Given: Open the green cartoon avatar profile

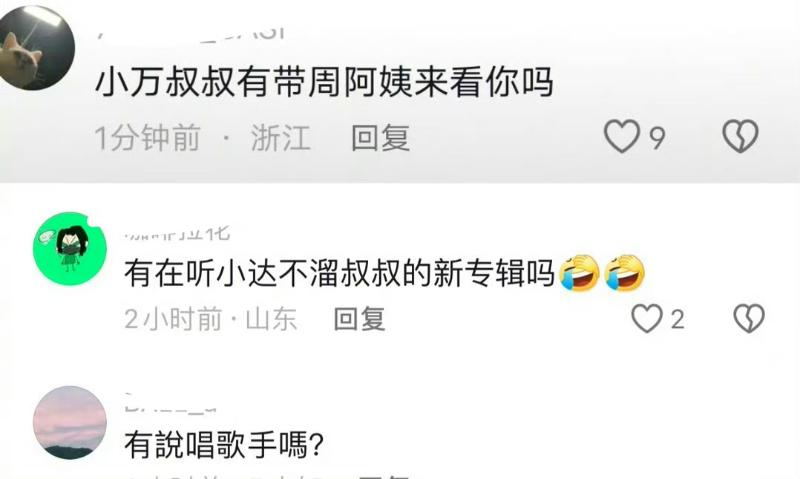Looking at the screenshot, I should tap(70, 248).
